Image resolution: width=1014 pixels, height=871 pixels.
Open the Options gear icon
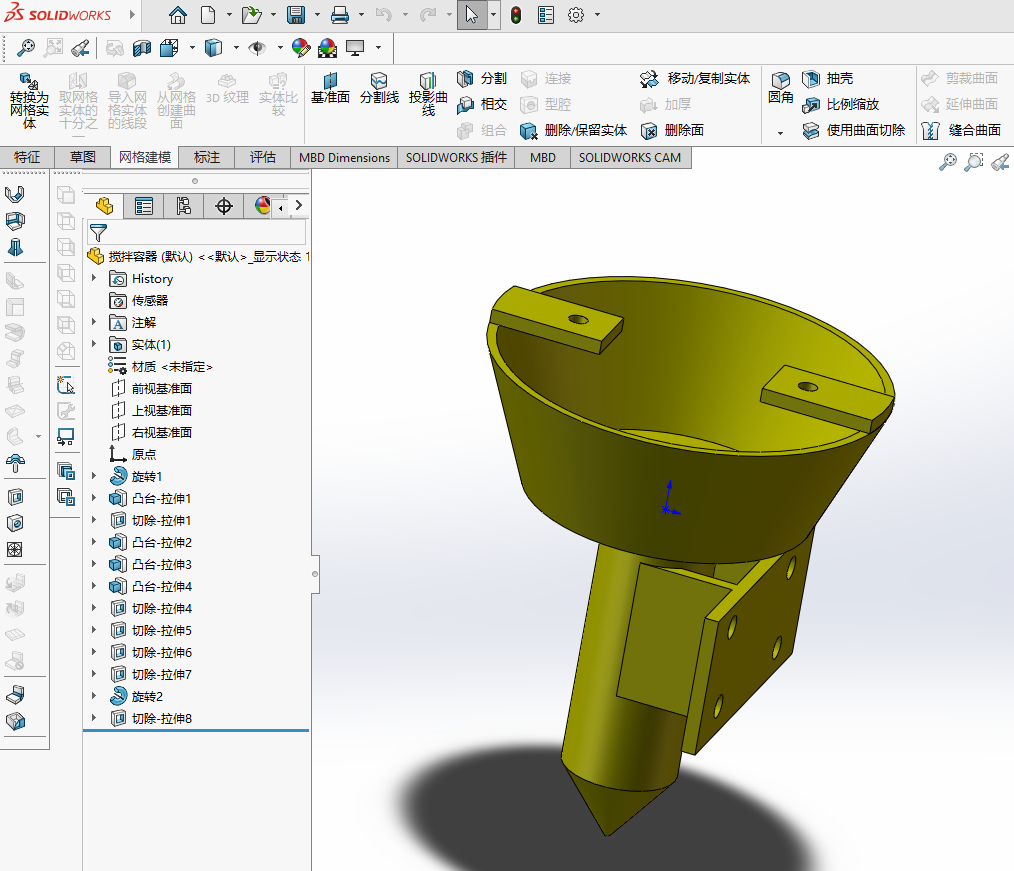(x=576, y=14)
